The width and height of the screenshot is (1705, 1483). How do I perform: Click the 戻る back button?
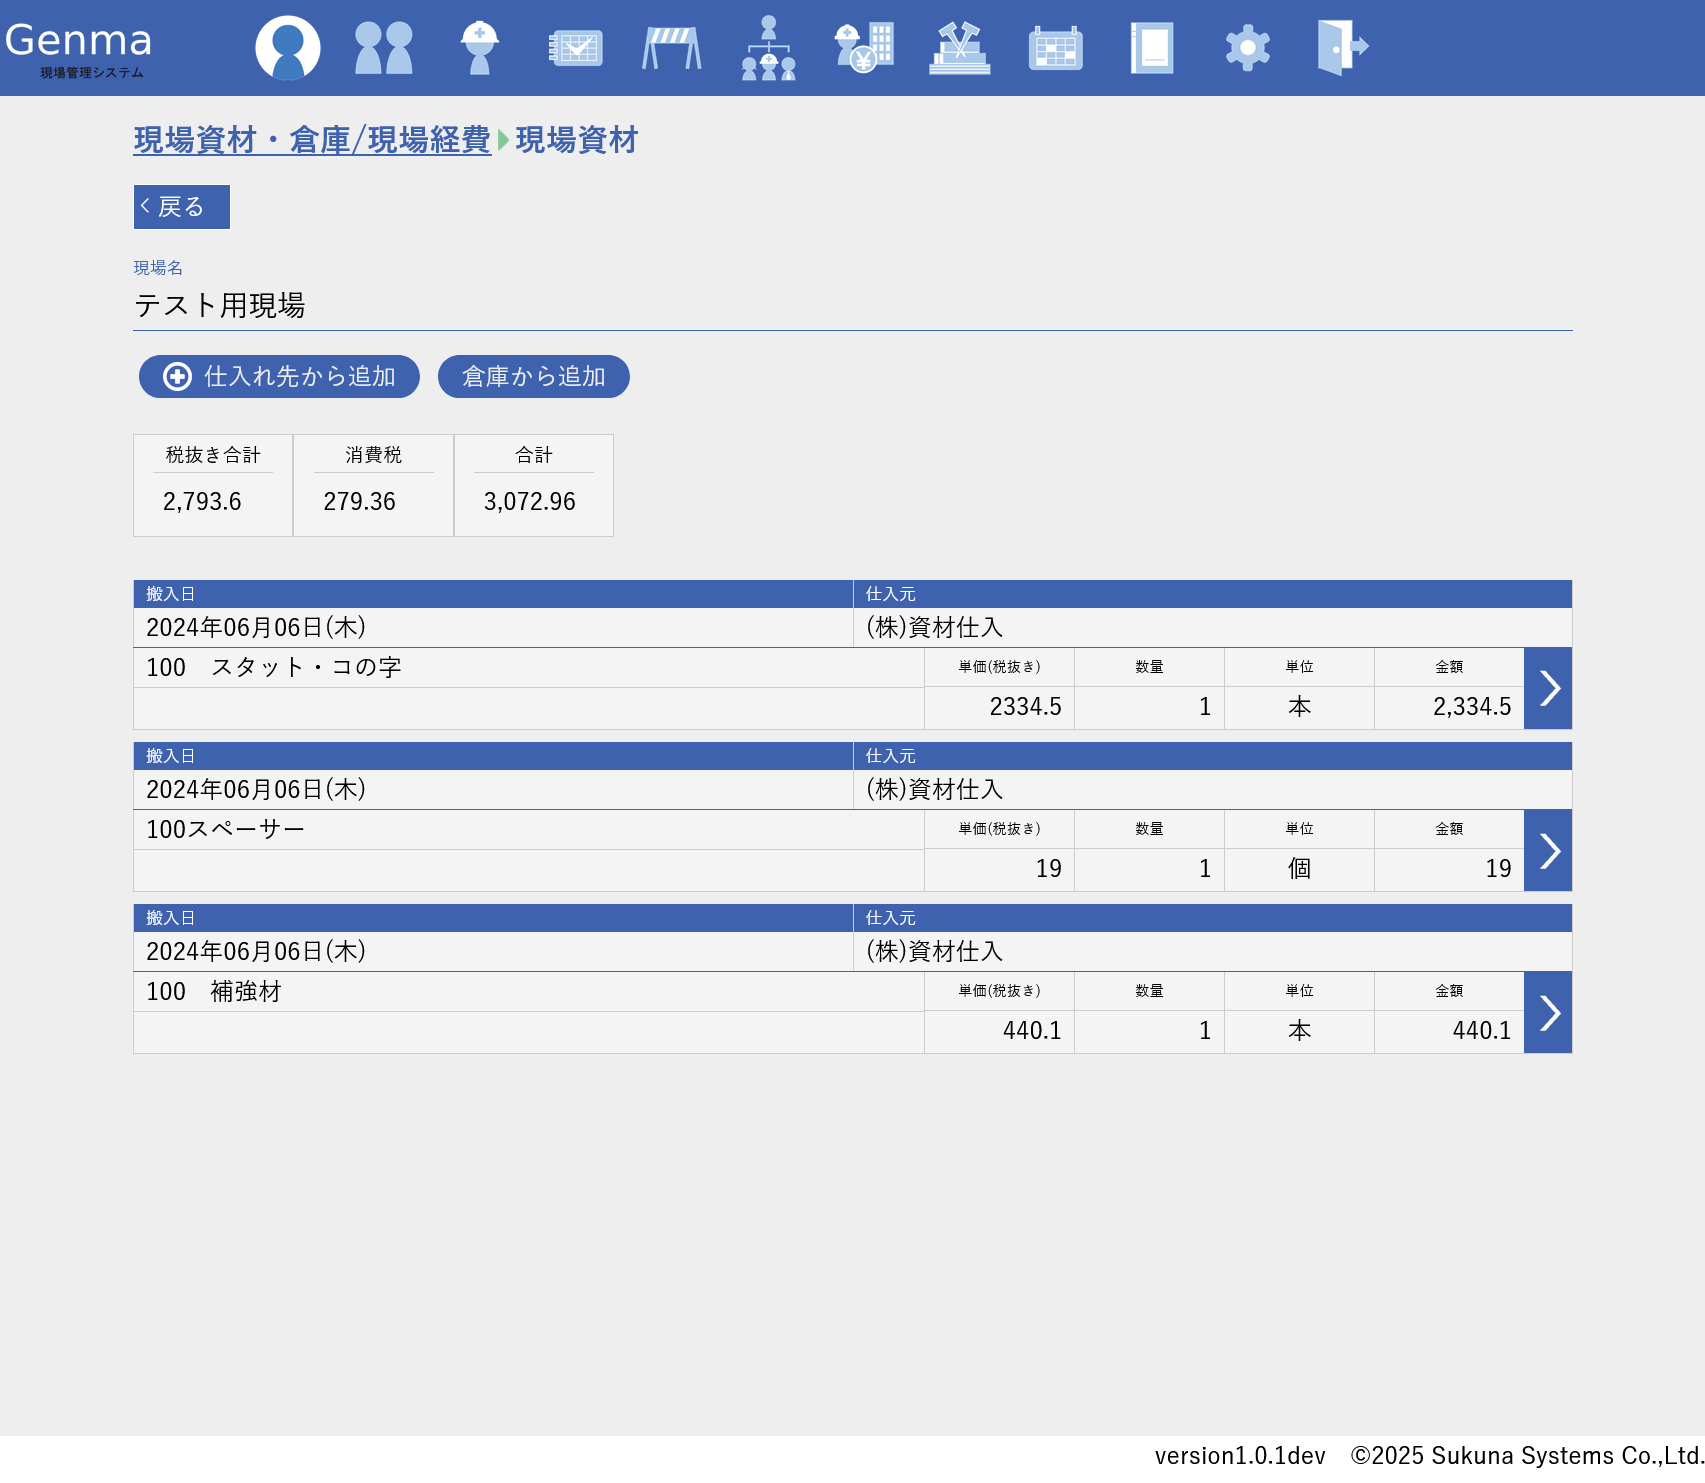(182, 207)
